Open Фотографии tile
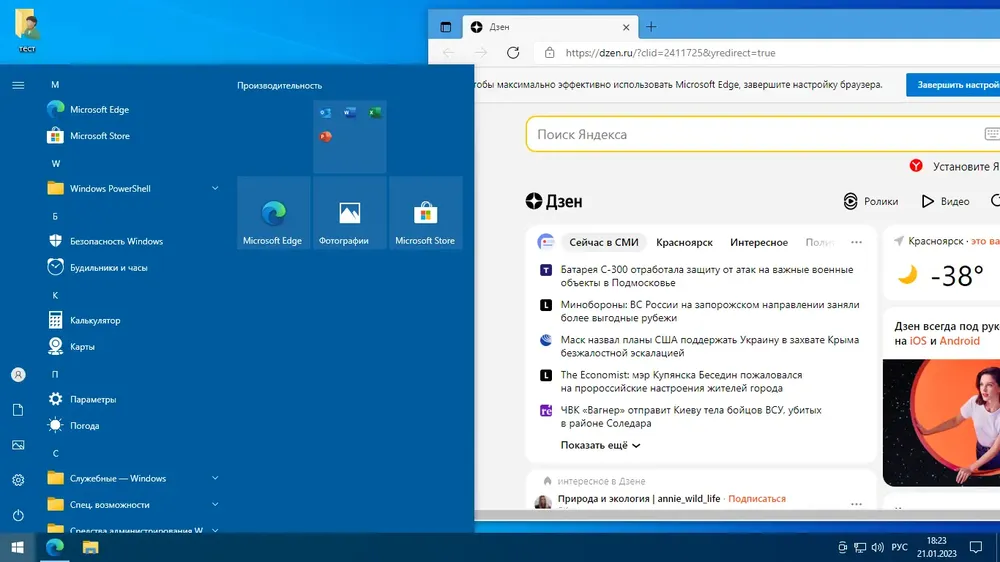Viewport: 1000px width, 562px height. [349, 212]
